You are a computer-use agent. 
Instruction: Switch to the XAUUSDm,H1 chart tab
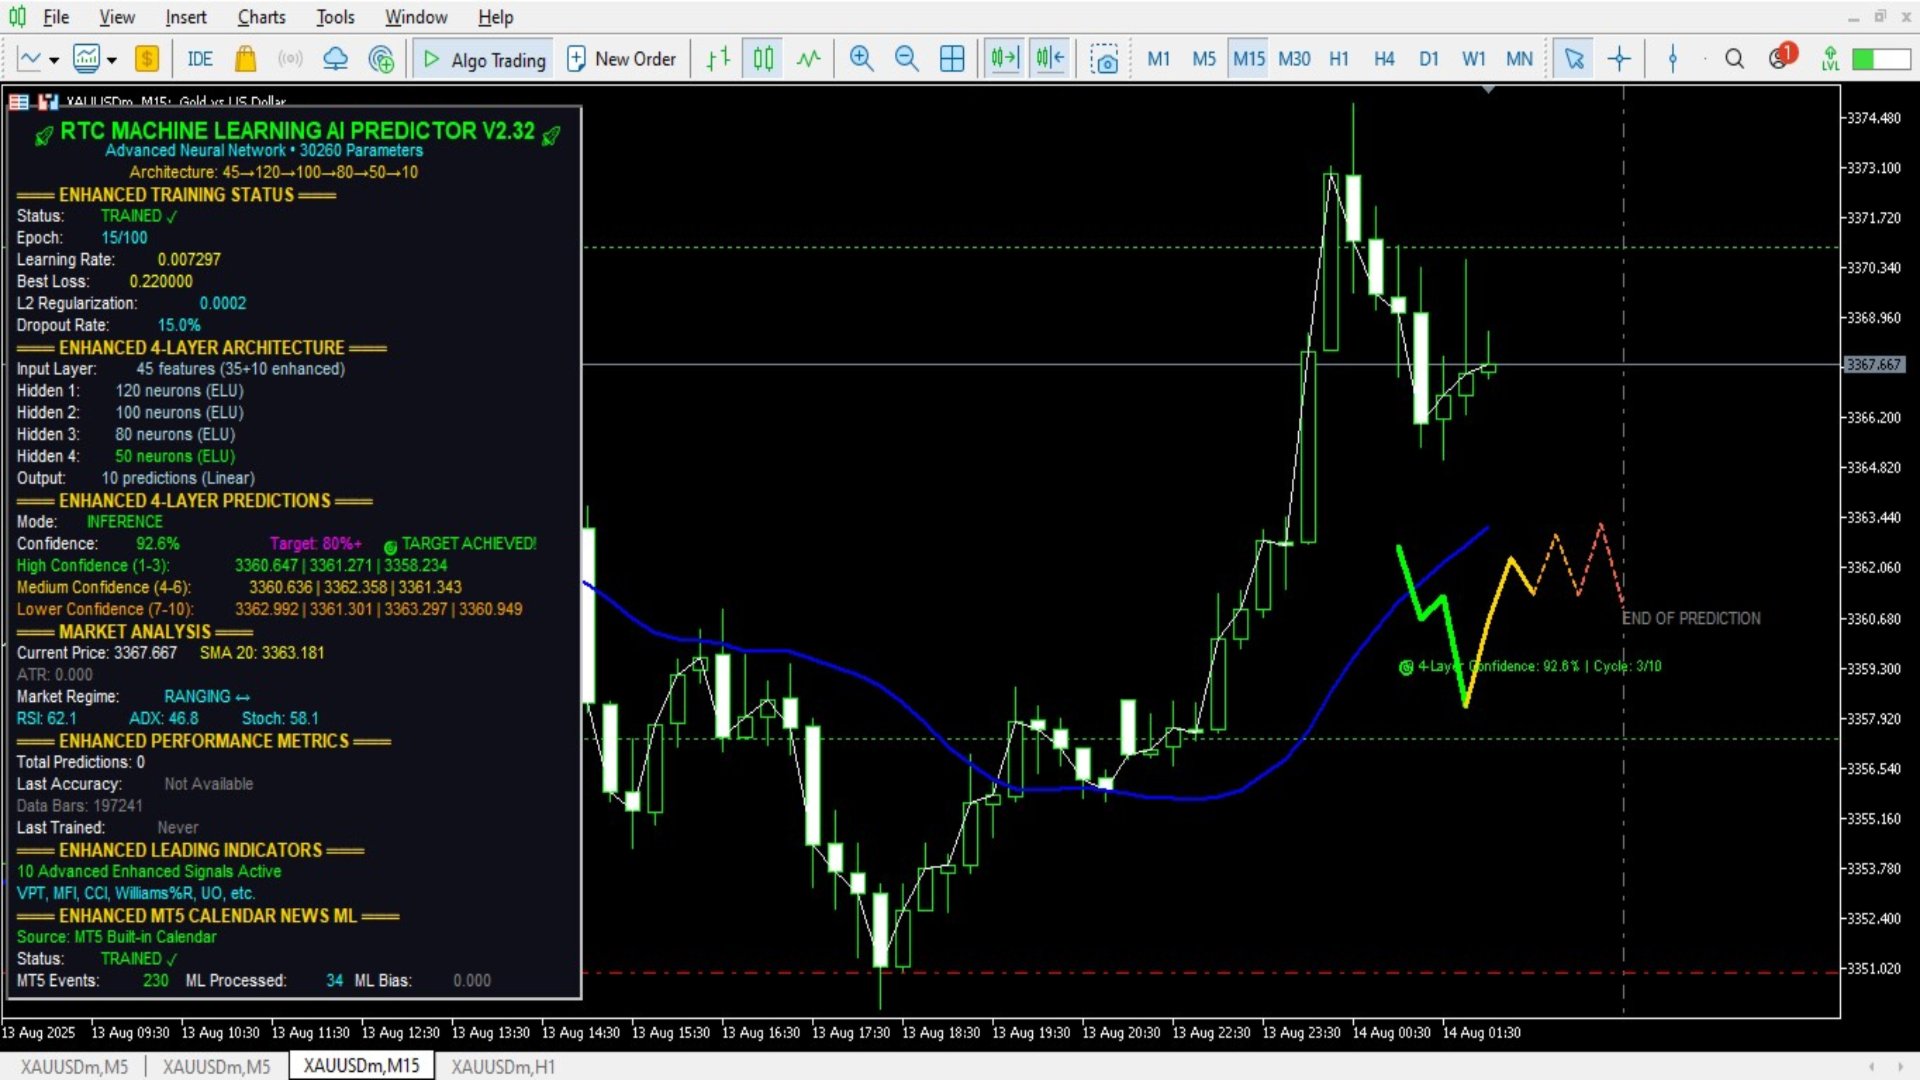502,1066
